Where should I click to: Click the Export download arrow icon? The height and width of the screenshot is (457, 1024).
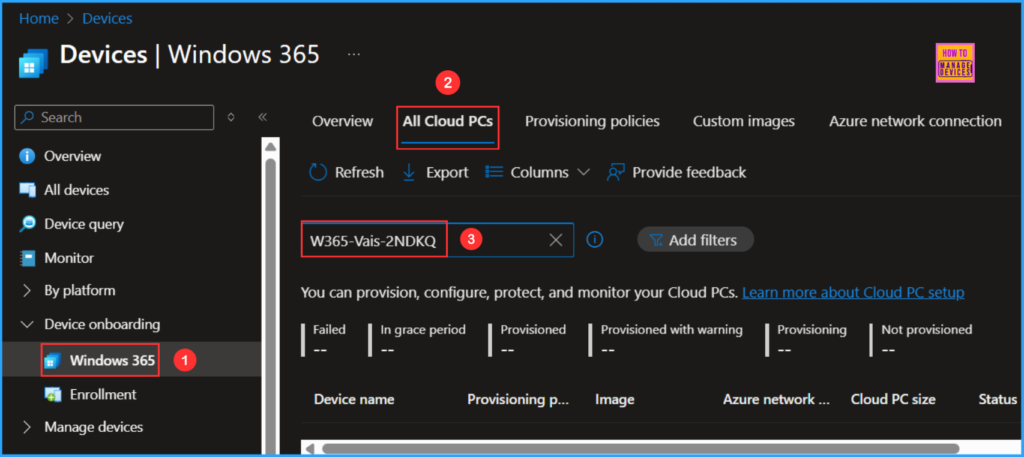(409, 172)
